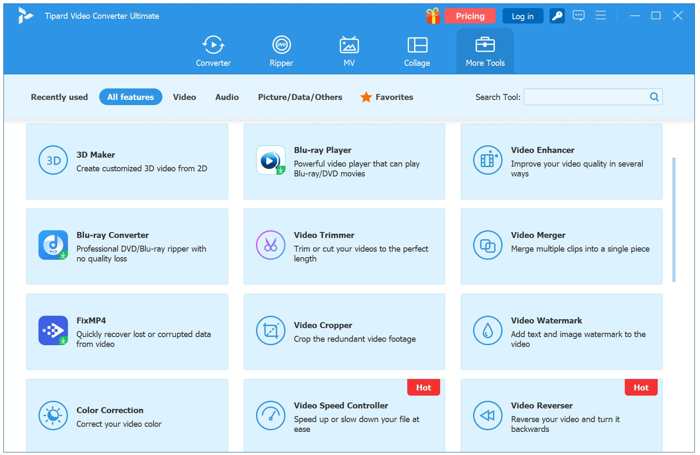
Task: Click the Log in button
Action: tap(522, 16)
